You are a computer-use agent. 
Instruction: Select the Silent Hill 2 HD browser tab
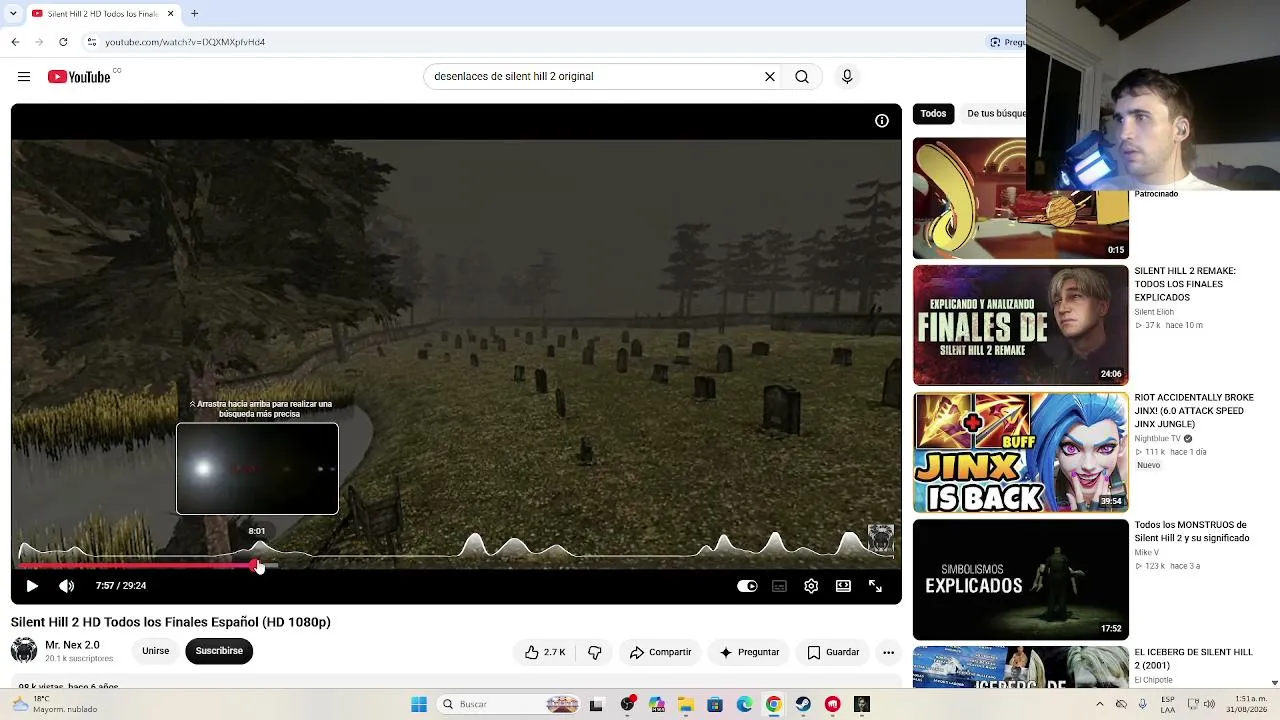coord(102,14)
